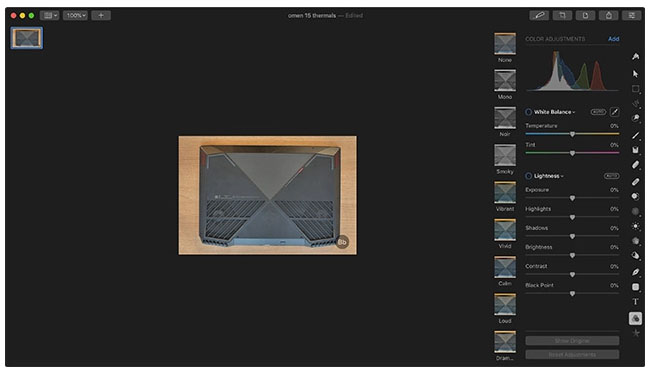Open the 100% zoom dropdown
The image size is (648, 371).
click(75, 15)
